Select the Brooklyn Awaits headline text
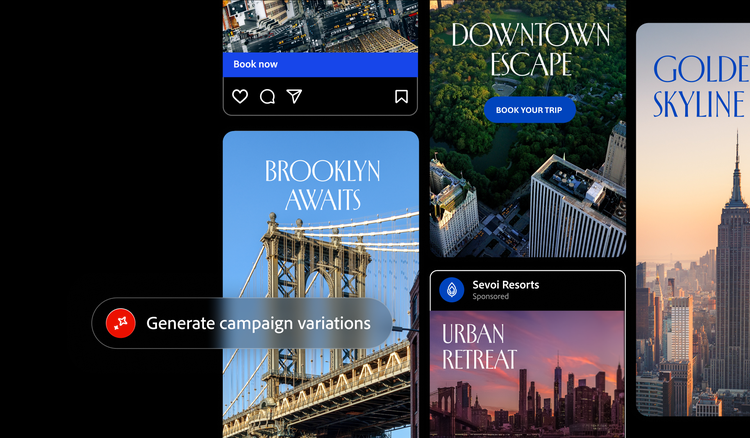Image resolution: width=750 pixels, height=438 pixels. pyautogui.click(x=320, y=186)
